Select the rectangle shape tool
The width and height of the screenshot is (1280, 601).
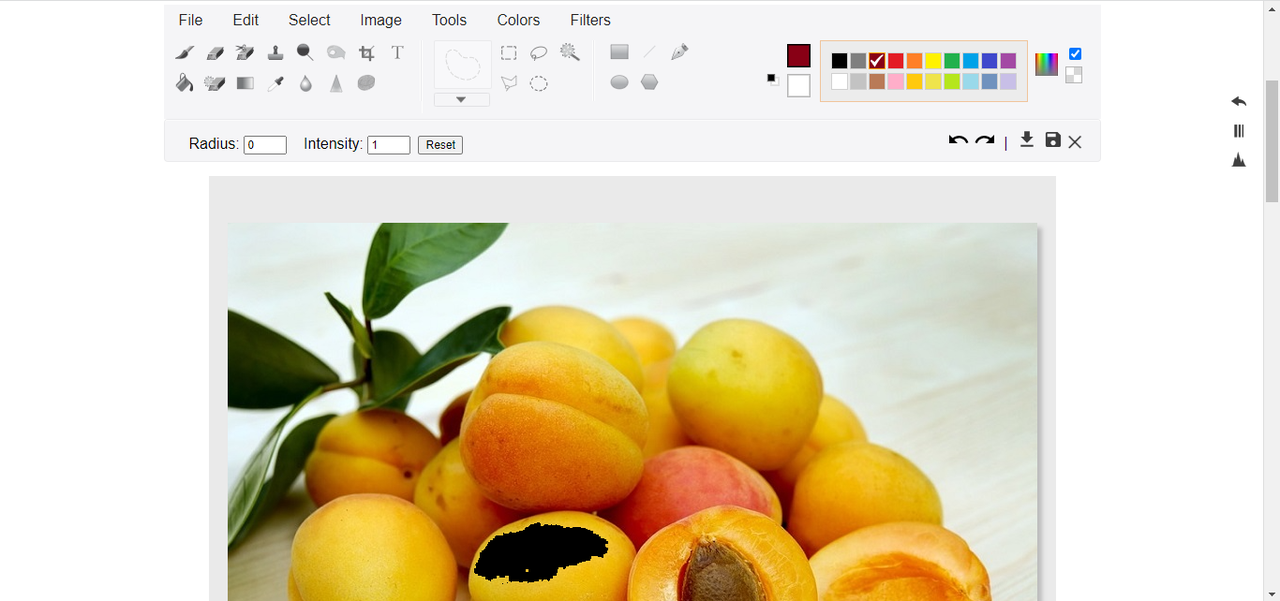pyautogui.click(x=619, y=52)
